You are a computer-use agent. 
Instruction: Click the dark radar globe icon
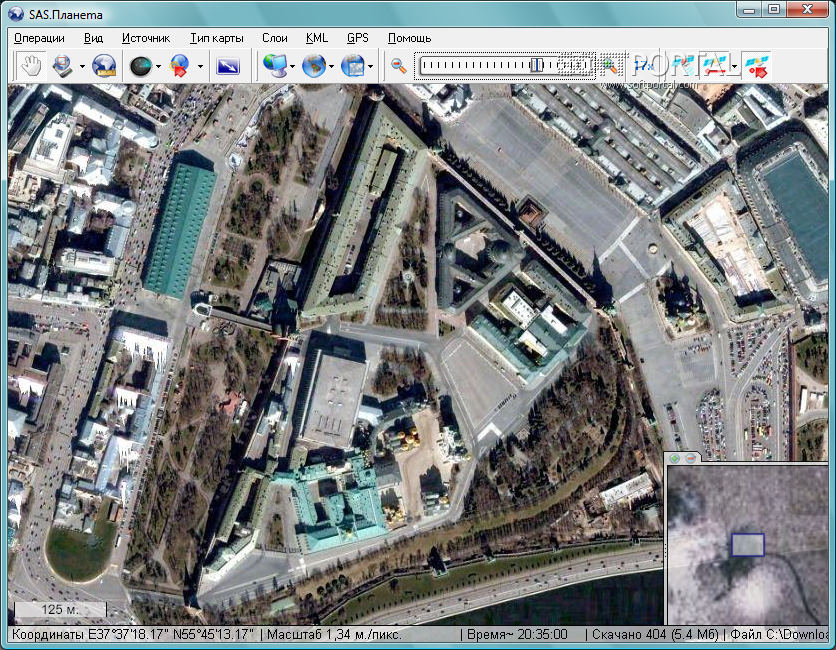pos(141,66)
